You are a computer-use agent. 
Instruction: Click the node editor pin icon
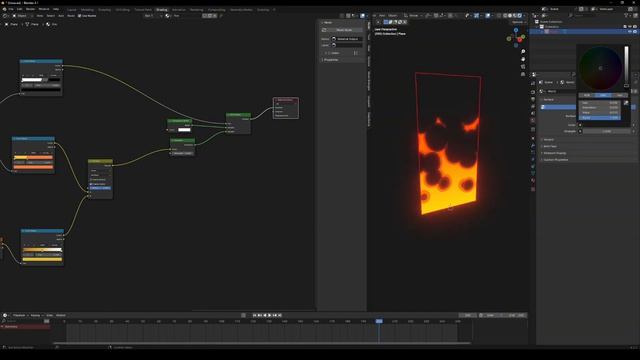point(221,16)
